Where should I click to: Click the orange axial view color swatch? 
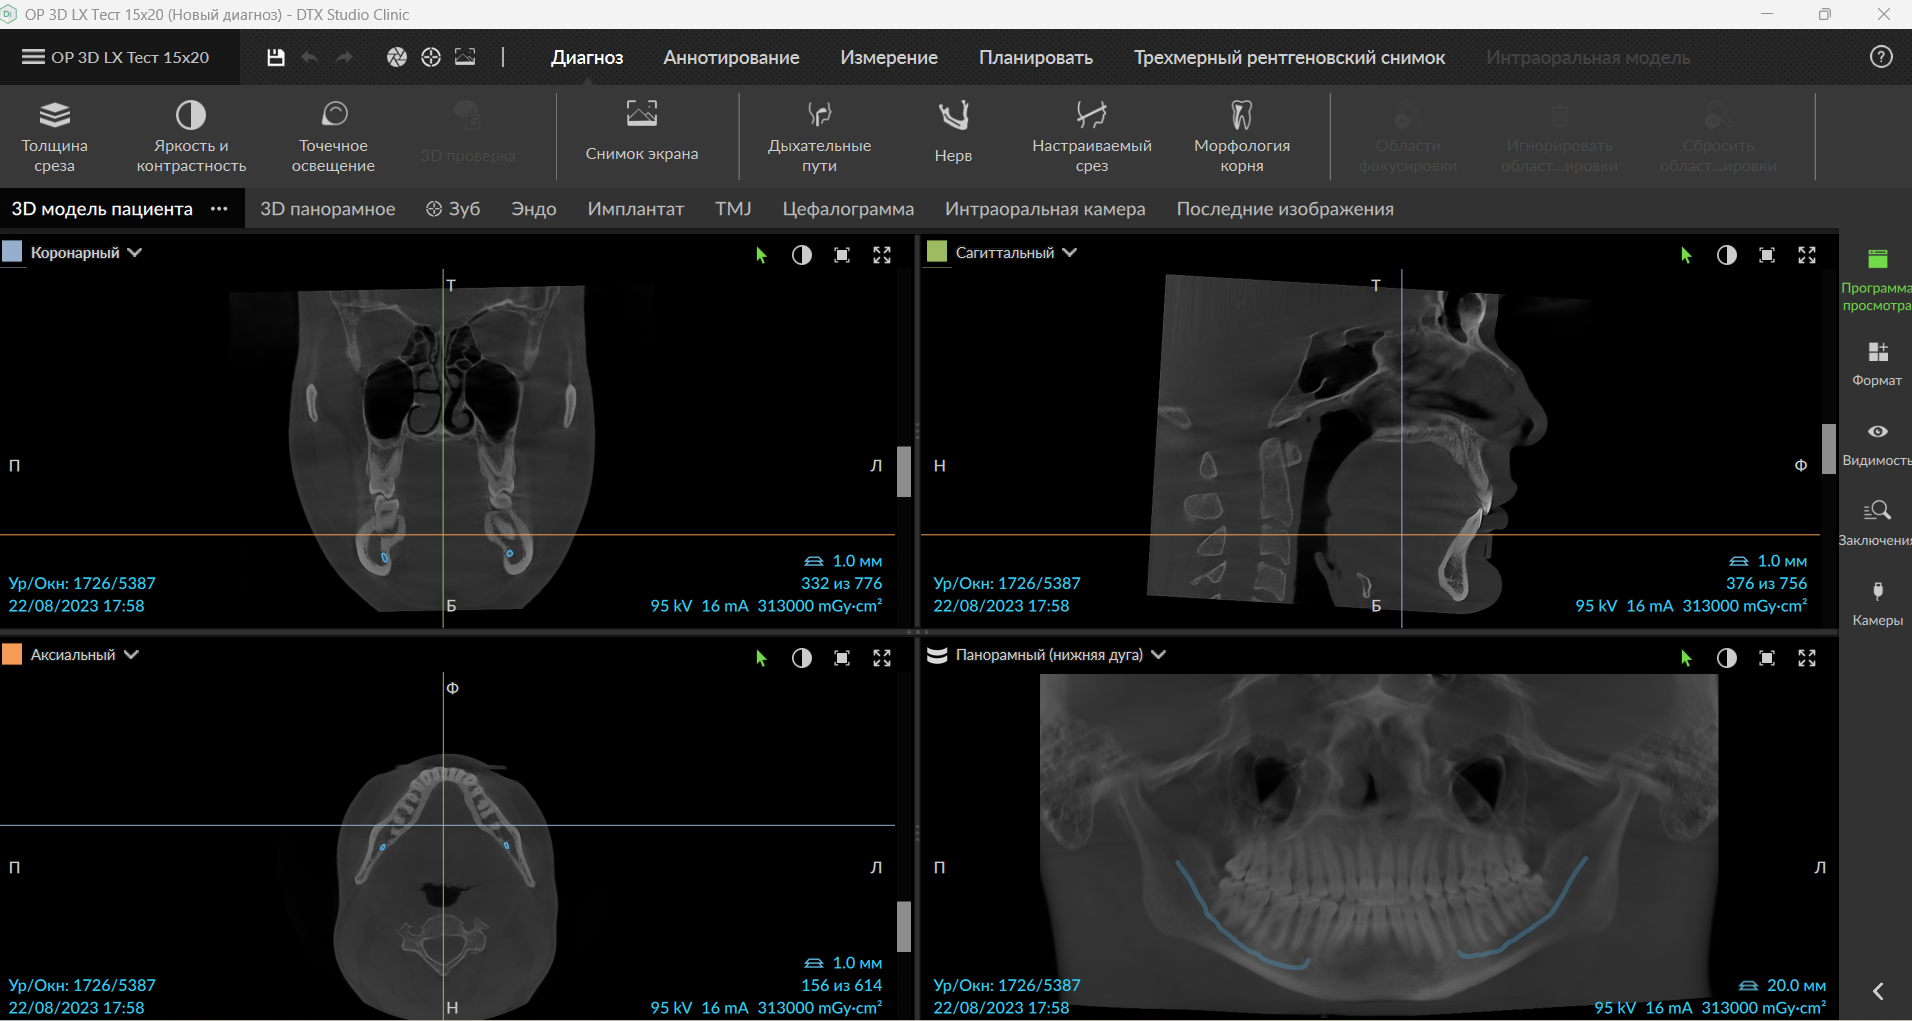point(12,654)
